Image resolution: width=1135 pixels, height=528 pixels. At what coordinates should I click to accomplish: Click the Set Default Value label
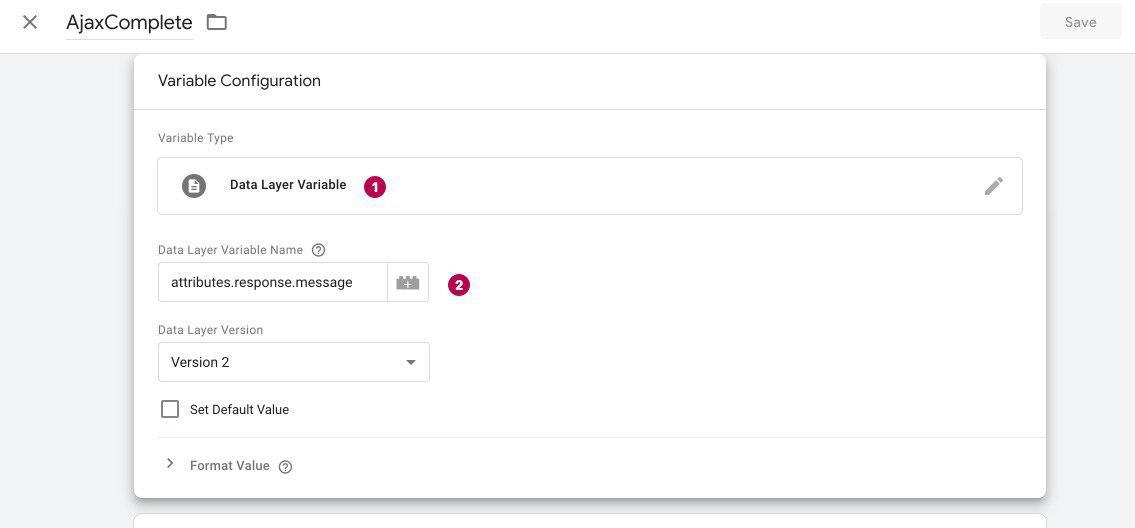239,409
